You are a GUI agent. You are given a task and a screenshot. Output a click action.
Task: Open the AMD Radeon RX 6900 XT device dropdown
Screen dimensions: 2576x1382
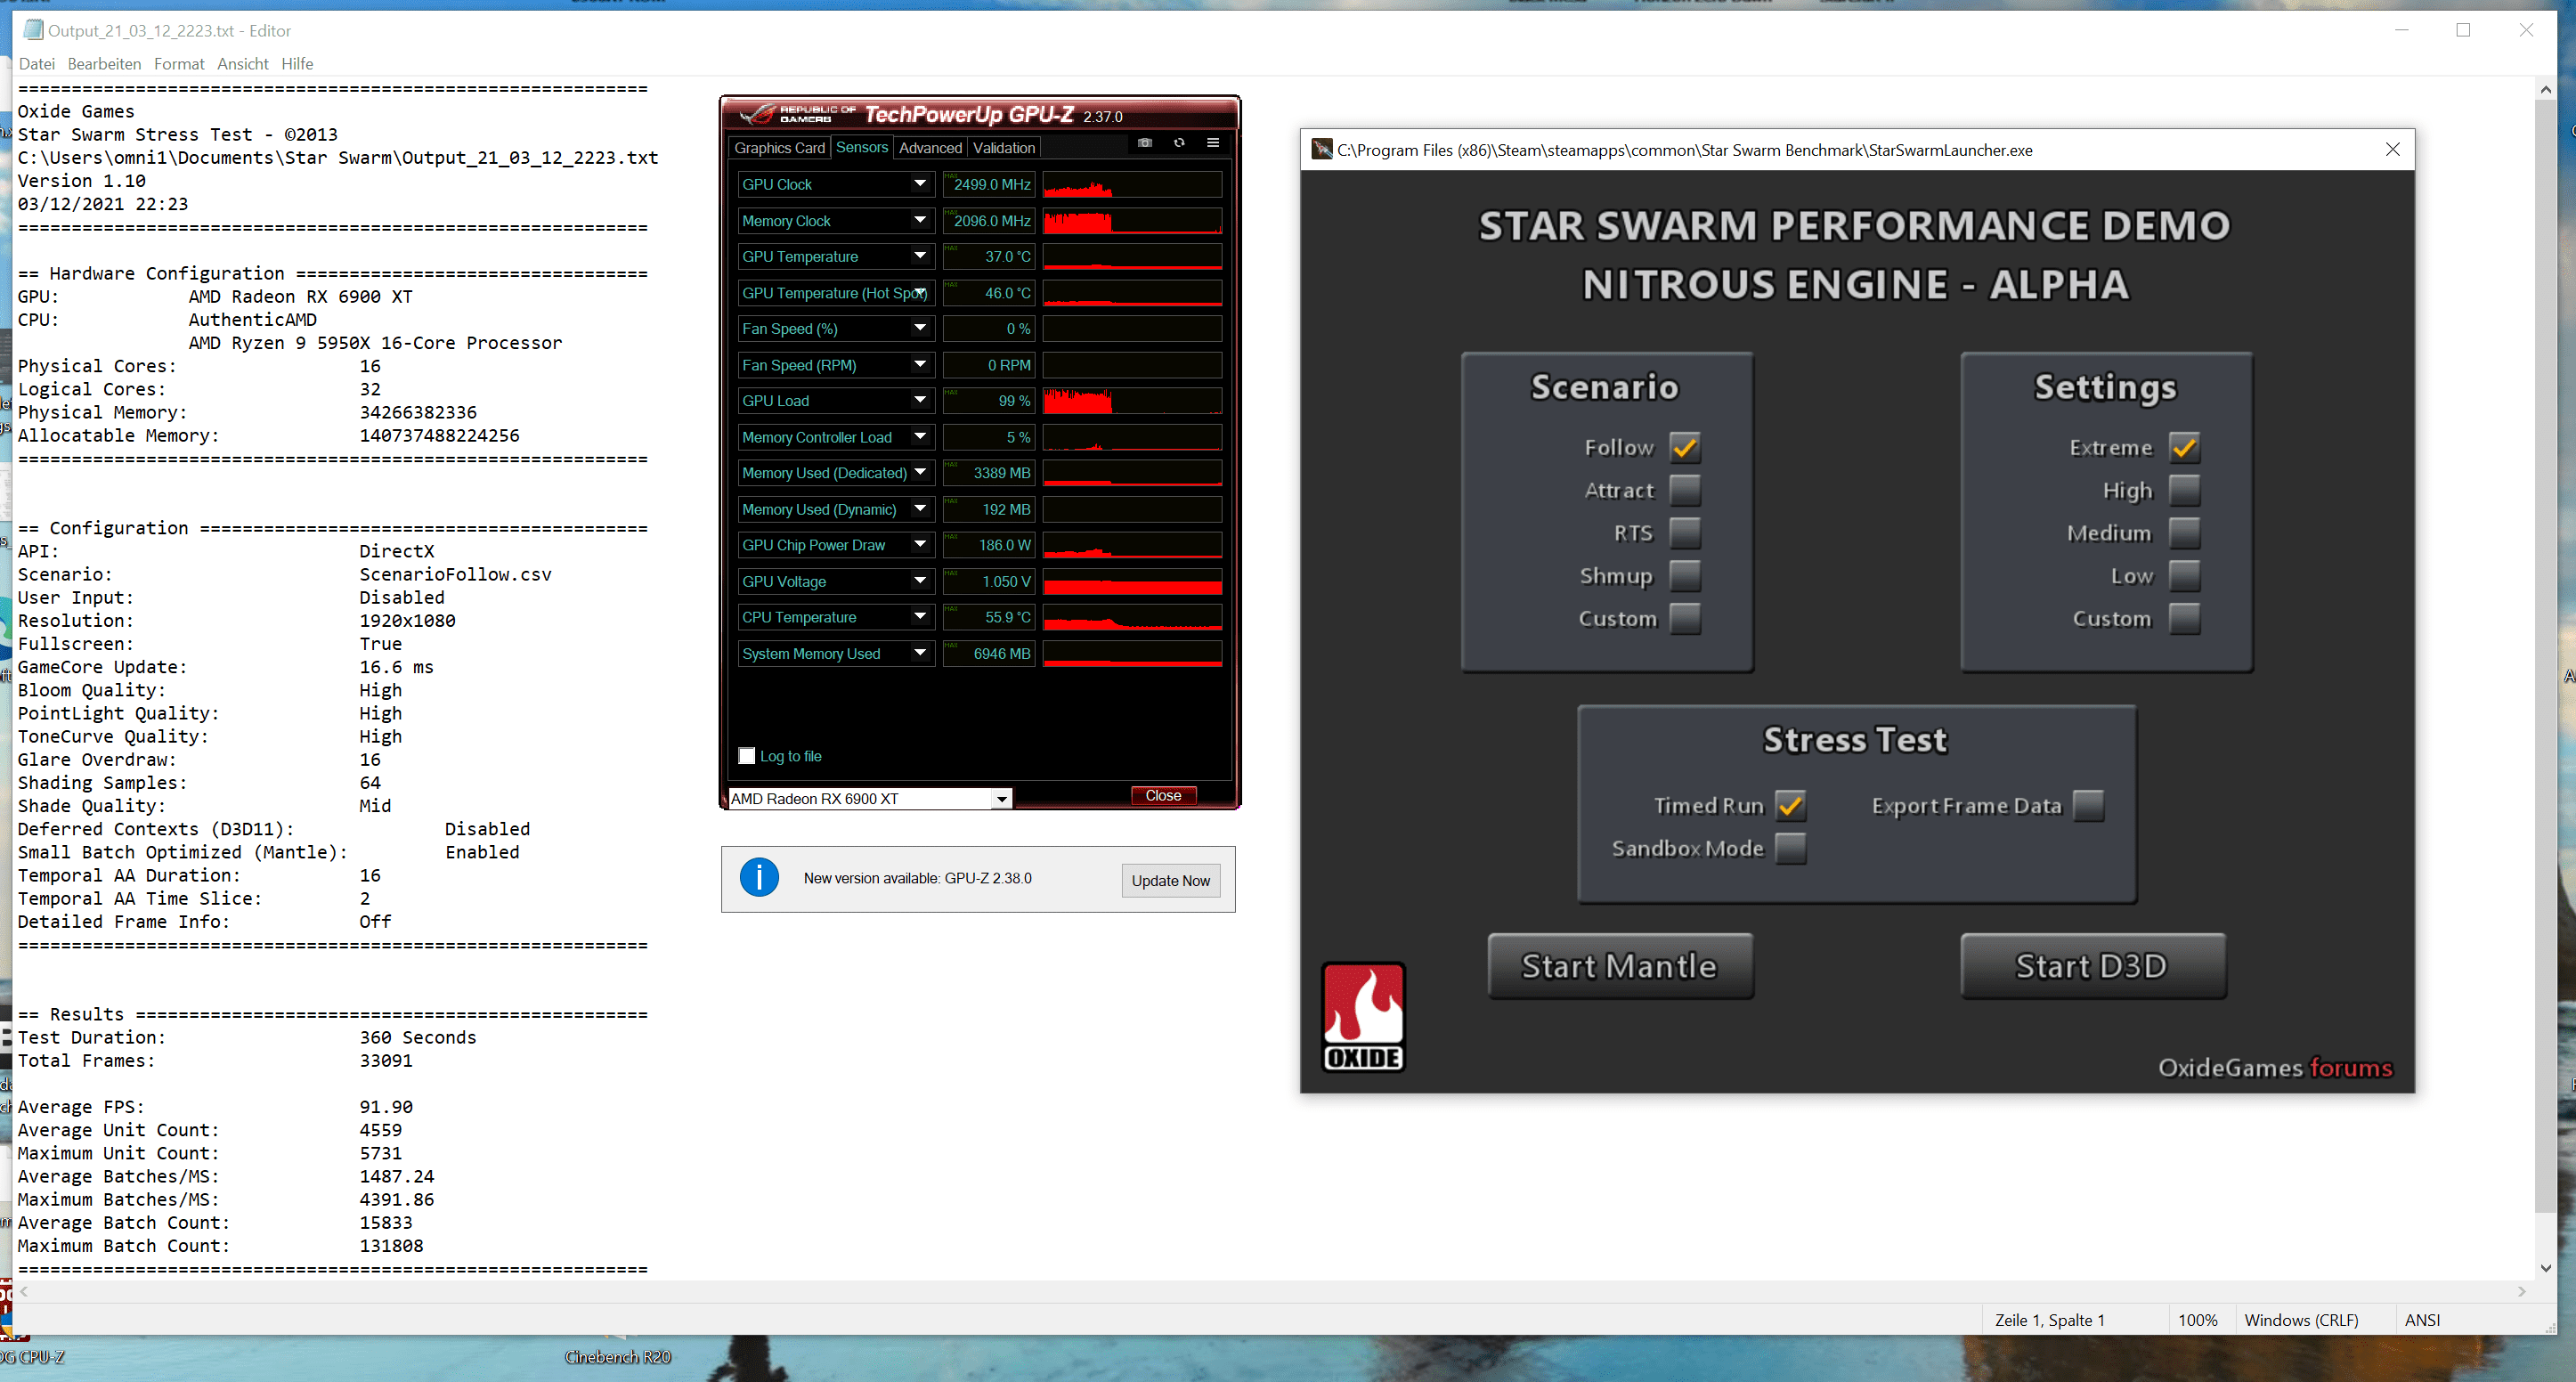pyautogui.click(x=1001, y=799)
